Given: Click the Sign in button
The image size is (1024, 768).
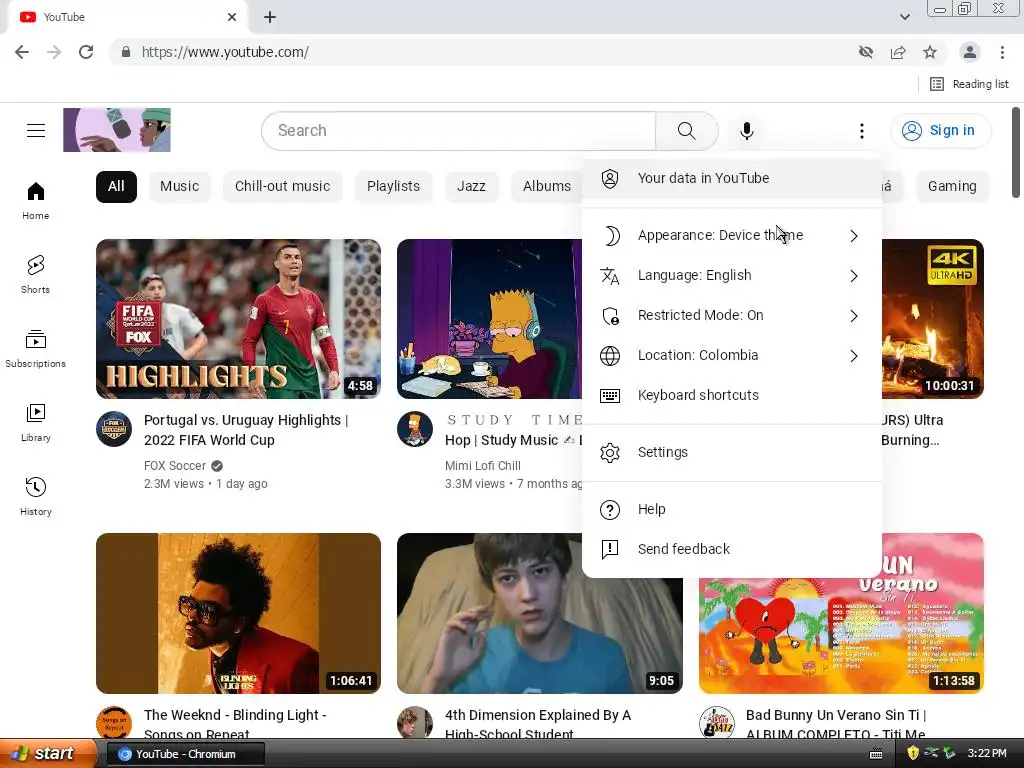Looking at the screenshot, I should tap(940, 131).
